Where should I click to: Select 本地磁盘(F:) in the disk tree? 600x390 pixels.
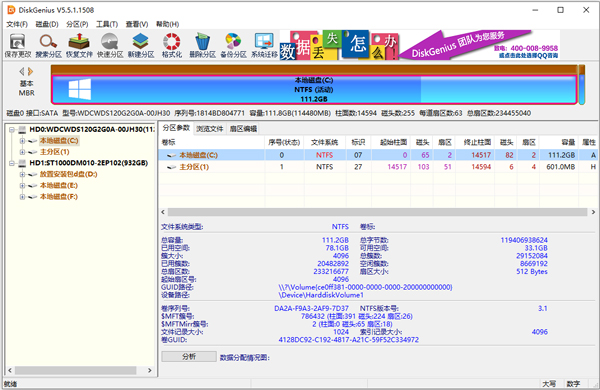click(x=59, y=197)
